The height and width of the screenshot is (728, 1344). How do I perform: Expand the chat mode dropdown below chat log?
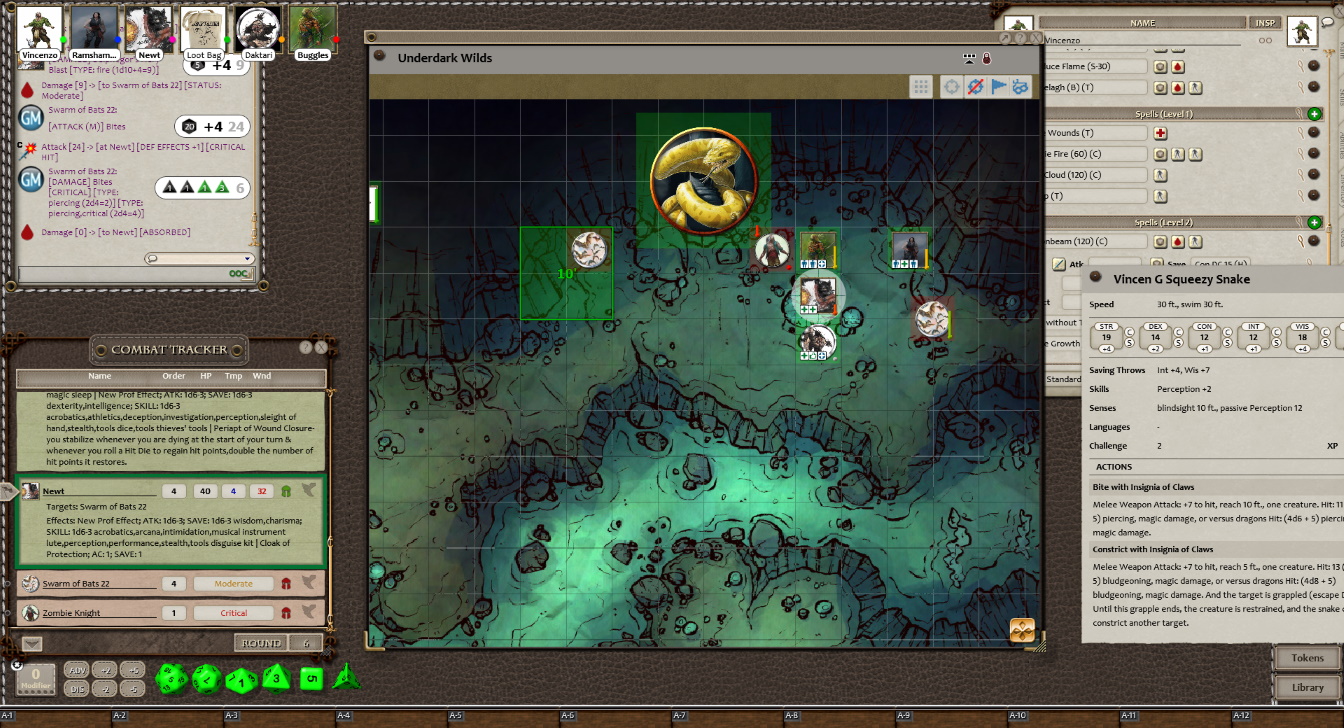coord(199,258)
